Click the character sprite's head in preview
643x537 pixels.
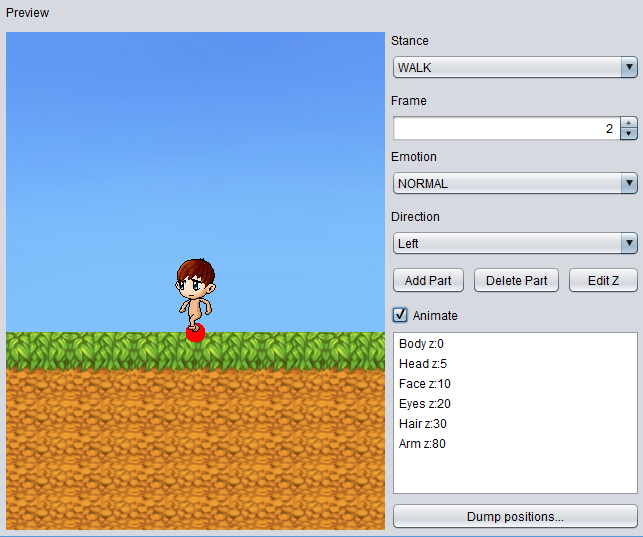click(x=196, y=278)
